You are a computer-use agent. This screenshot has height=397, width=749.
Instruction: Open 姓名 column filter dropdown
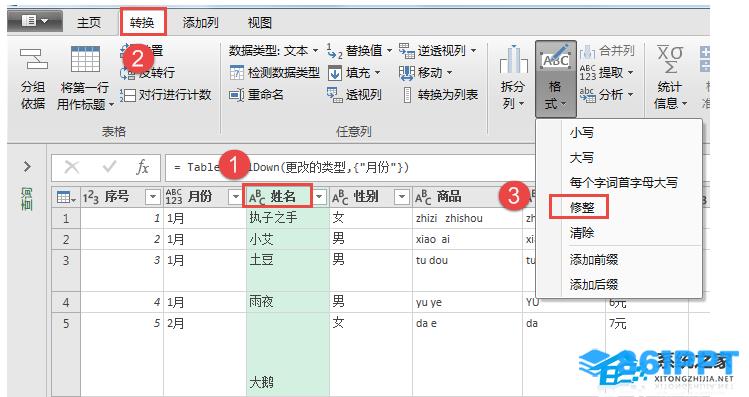(x=320, y=197)
